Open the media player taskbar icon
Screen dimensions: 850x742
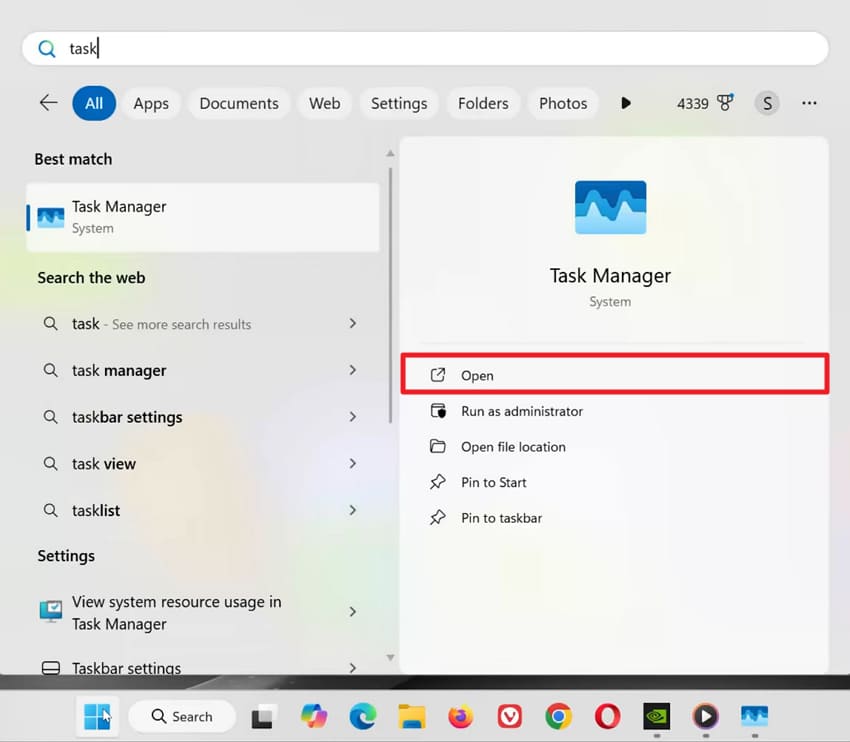705,716
